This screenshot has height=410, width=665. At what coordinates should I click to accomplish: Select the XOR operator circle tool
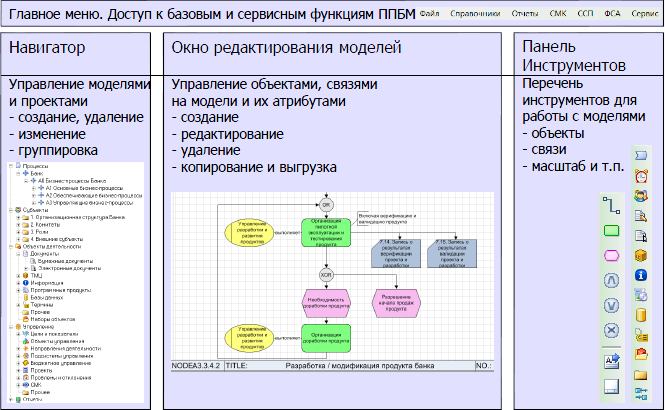click(x=612, y=330)
